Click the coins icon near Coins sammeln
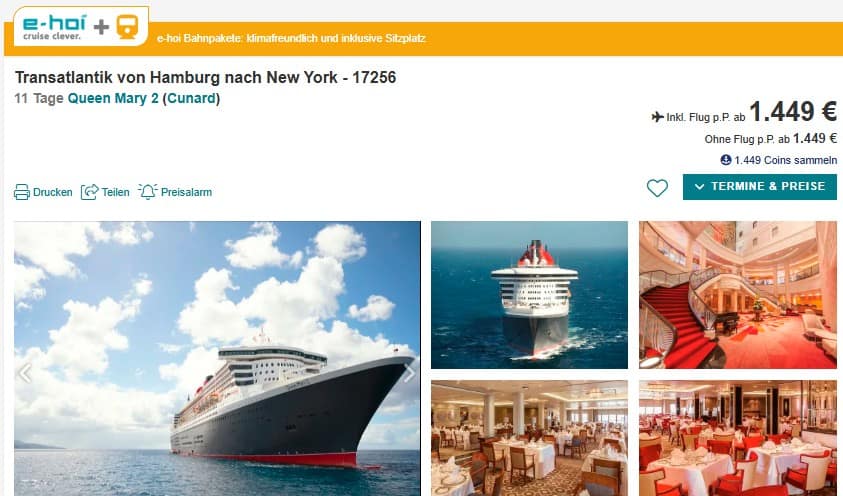The width and height of the screenshot is (843, 496). [x=726, y=160]
